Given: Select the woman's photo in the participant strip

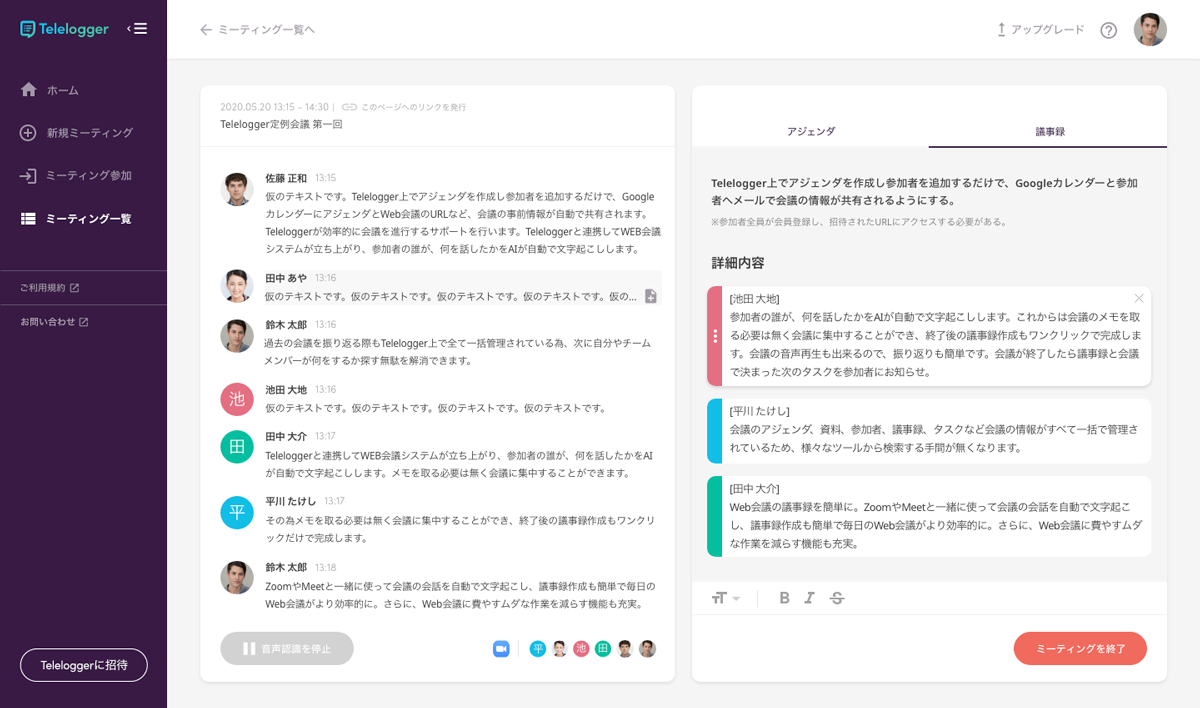Looking at the screenshot, I should (560, 649).
